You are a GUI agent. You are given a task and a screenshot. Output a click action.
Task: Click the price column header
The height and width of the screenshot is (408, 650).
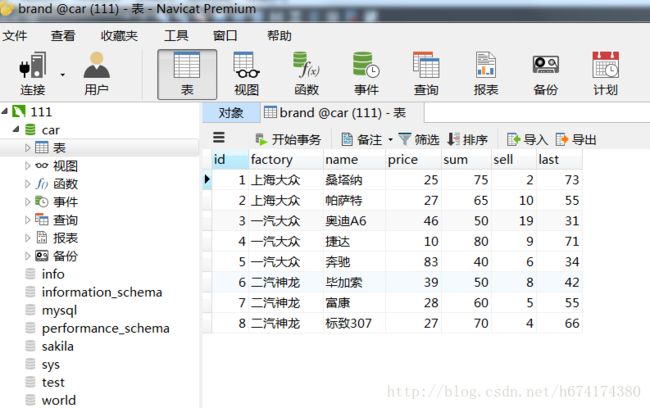pyautogui.click(x=414, y=160)
